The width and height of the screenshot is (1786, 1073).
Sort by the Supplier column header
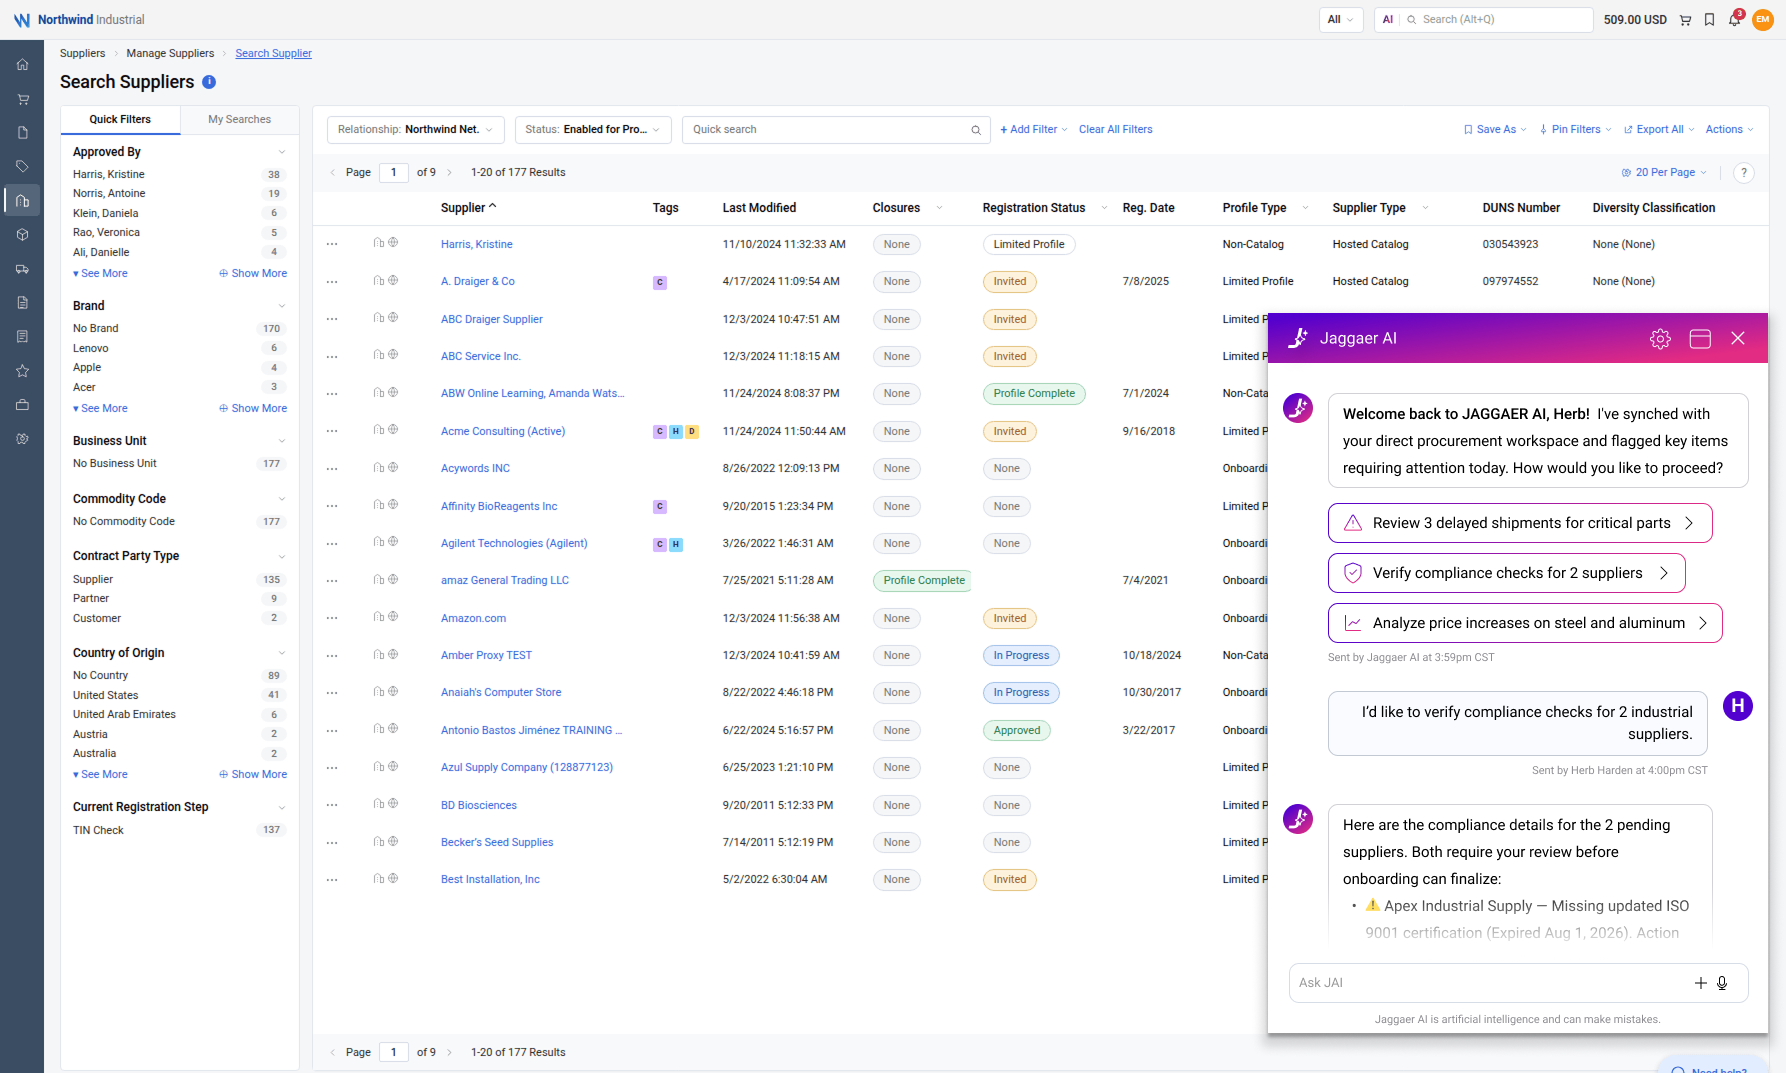(468, 208)
